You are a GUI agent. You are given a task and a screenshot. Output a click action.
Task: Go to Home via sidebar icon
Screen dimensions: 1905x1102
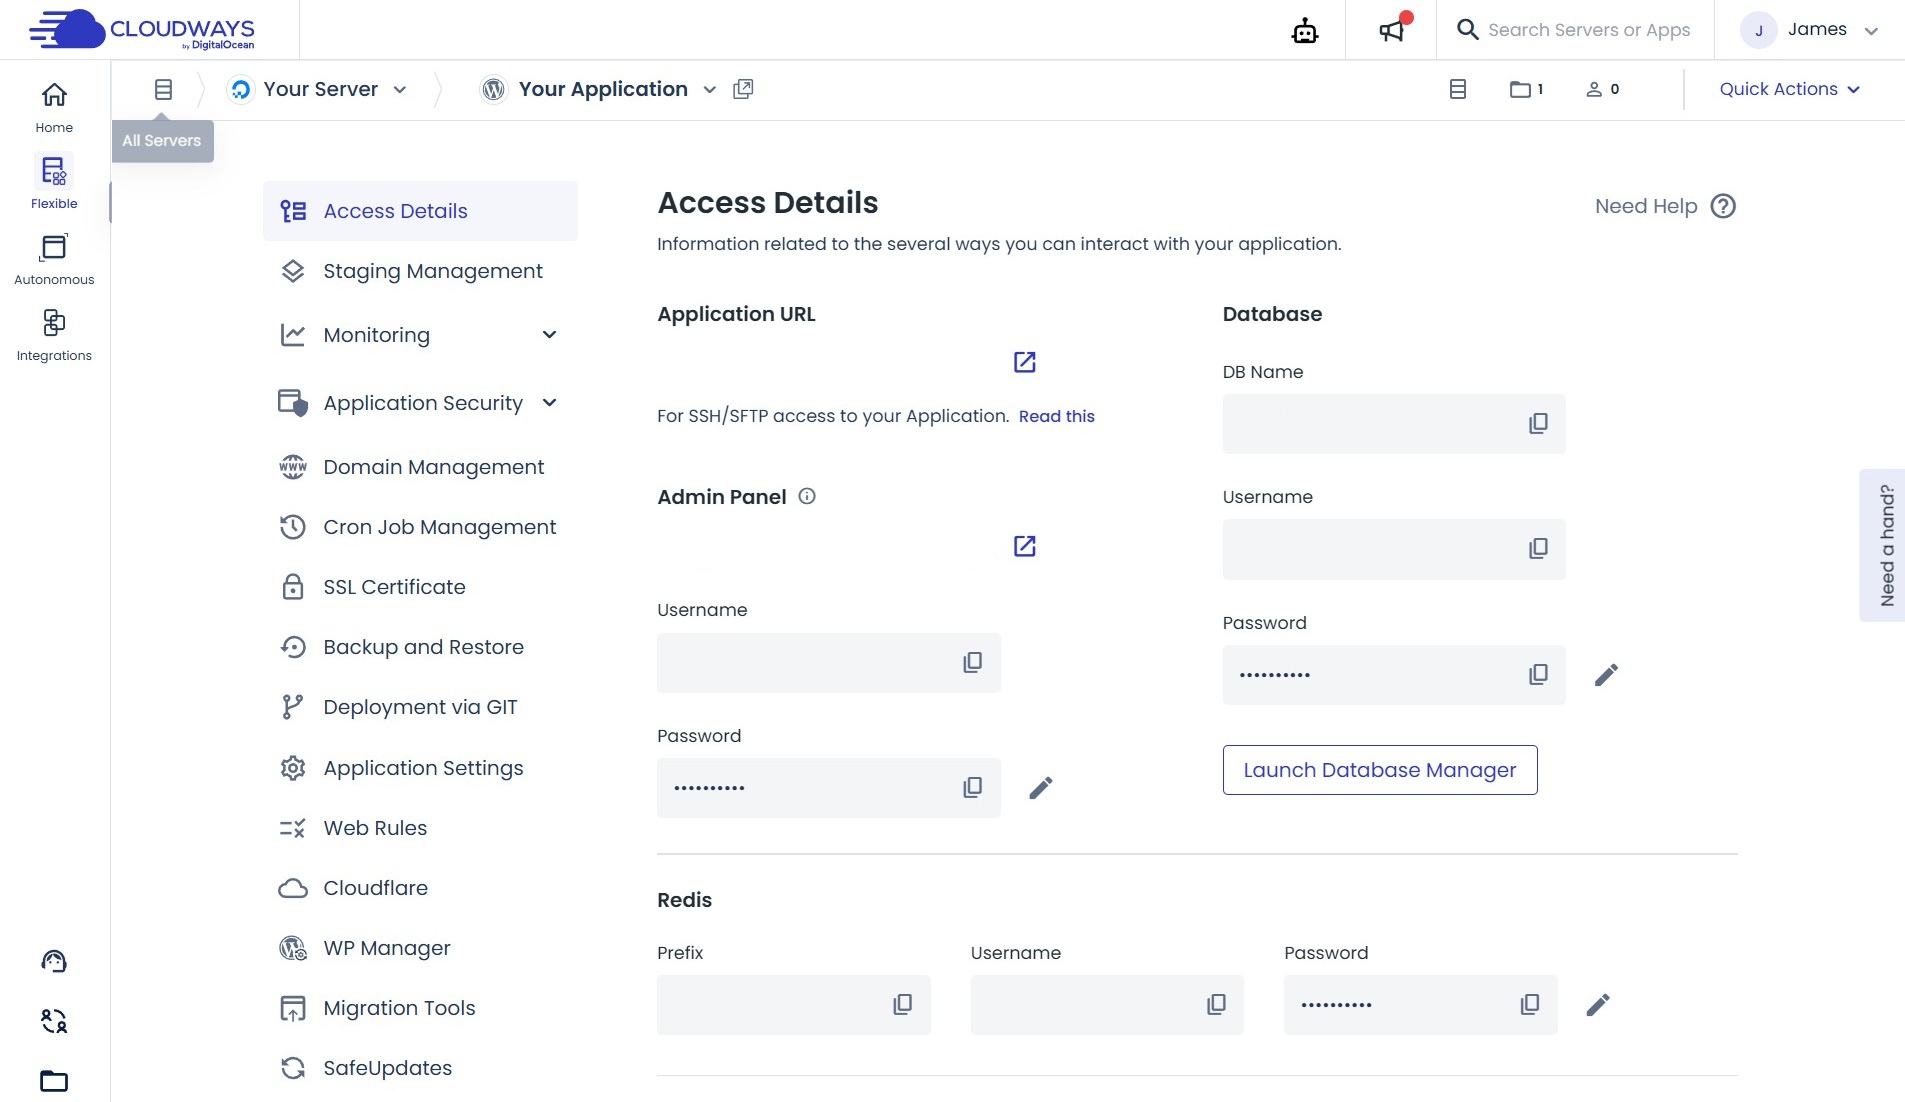point(54,105)
